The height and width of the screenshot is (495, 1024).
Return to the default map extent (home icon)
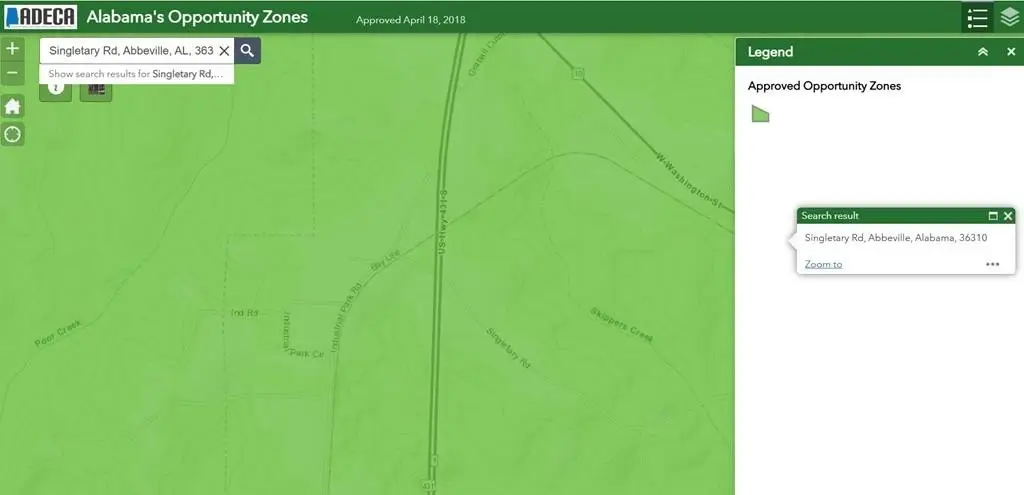click(12, 106)
